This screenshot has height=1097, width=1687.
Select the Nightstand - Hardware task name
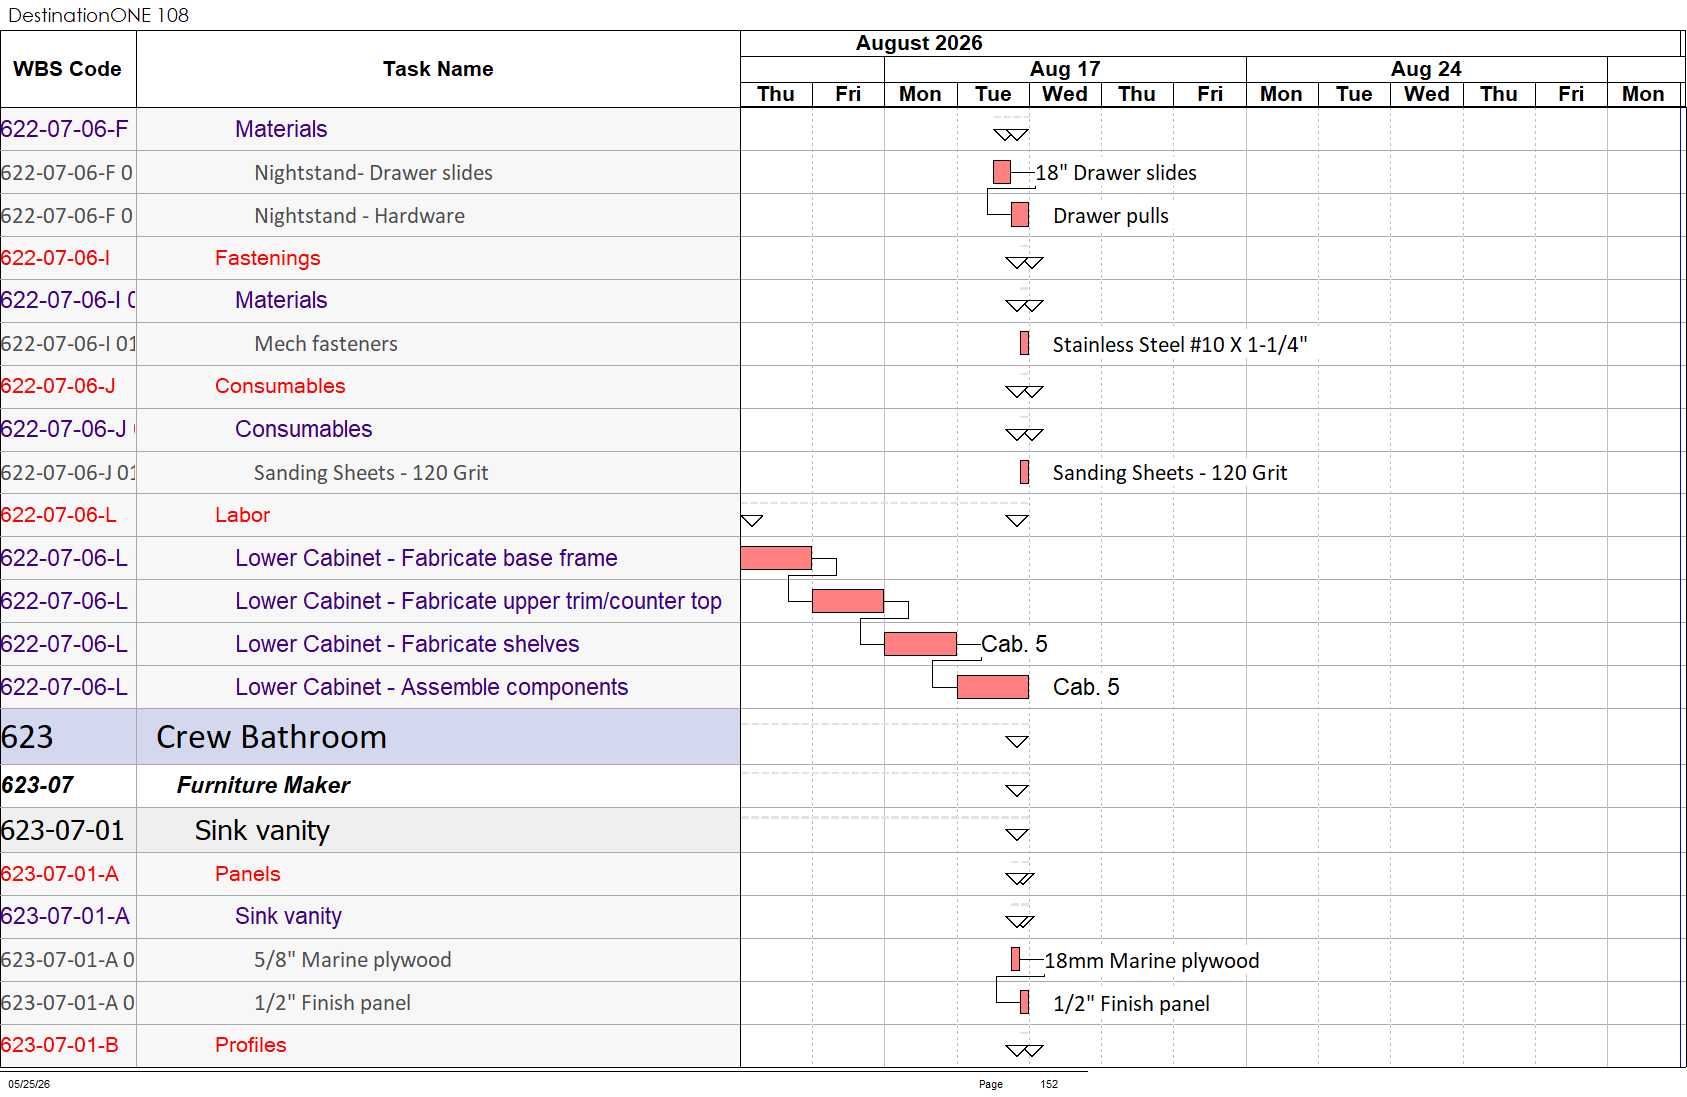[359, 216]
